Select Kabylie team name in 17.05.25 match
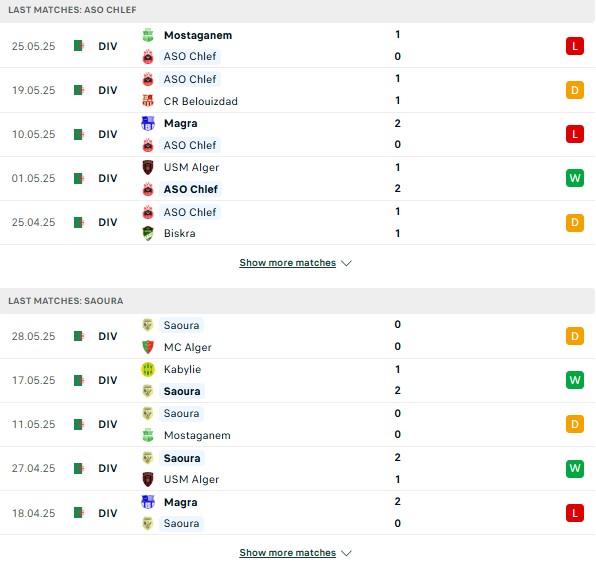This screenshot has height=572, width=596. pyautogui.click(x=182, y=369)
